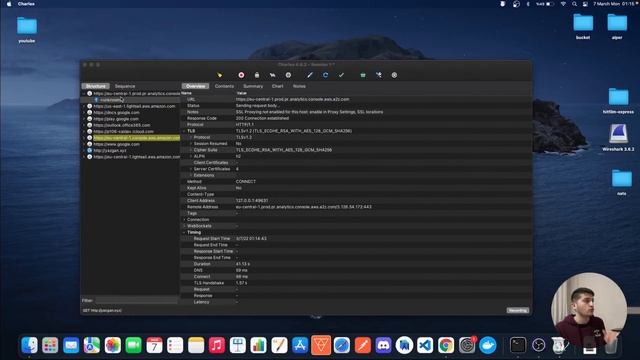Open the Overview tab

(196, 86)
